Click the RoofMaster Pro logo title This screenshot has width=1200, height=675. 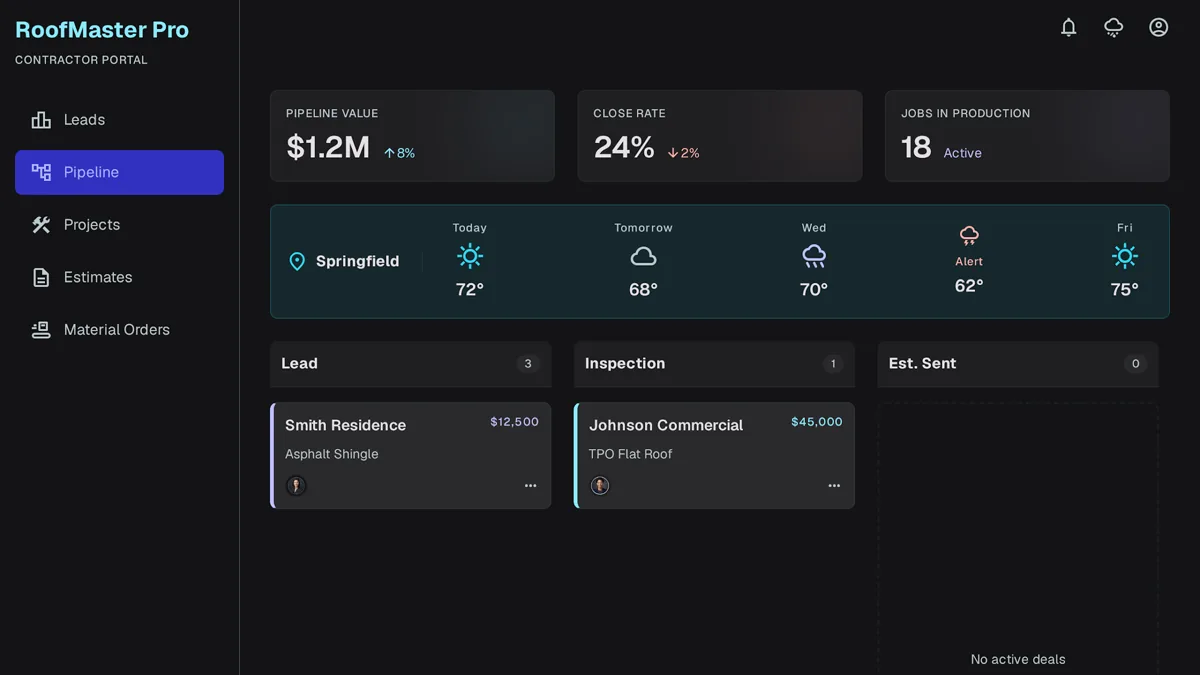point(102,30)
